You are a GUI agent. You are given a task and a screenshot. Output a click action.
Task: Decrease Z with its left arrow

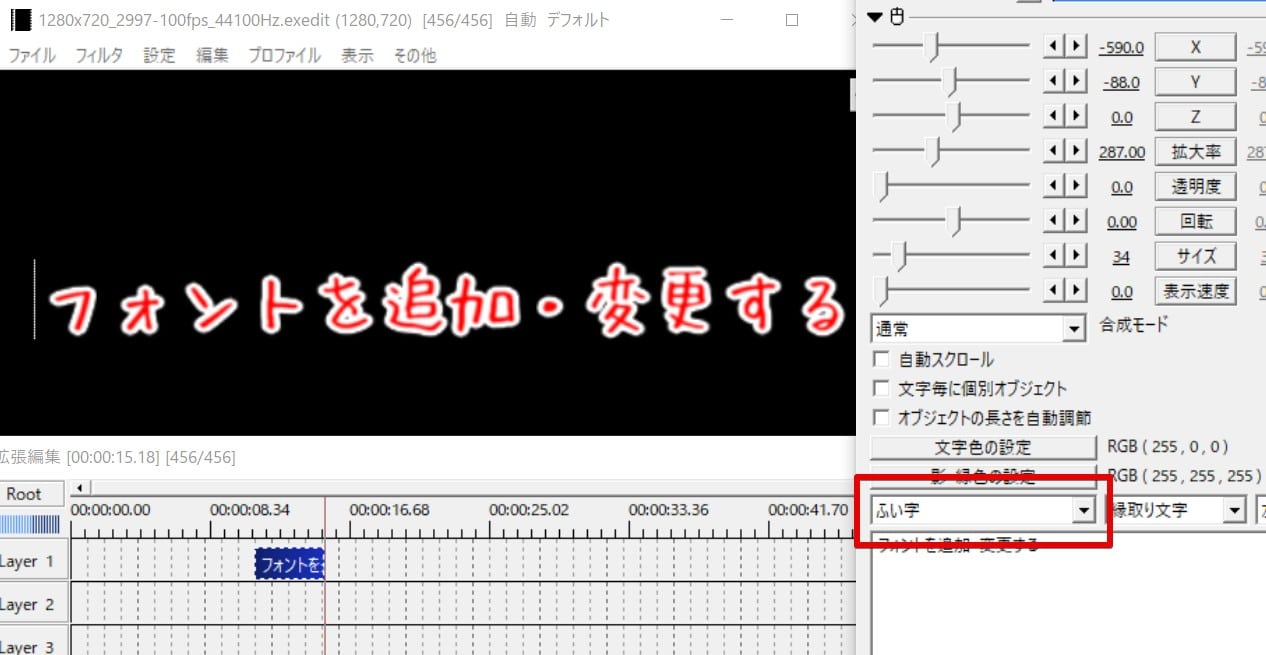pos(1053,117)
